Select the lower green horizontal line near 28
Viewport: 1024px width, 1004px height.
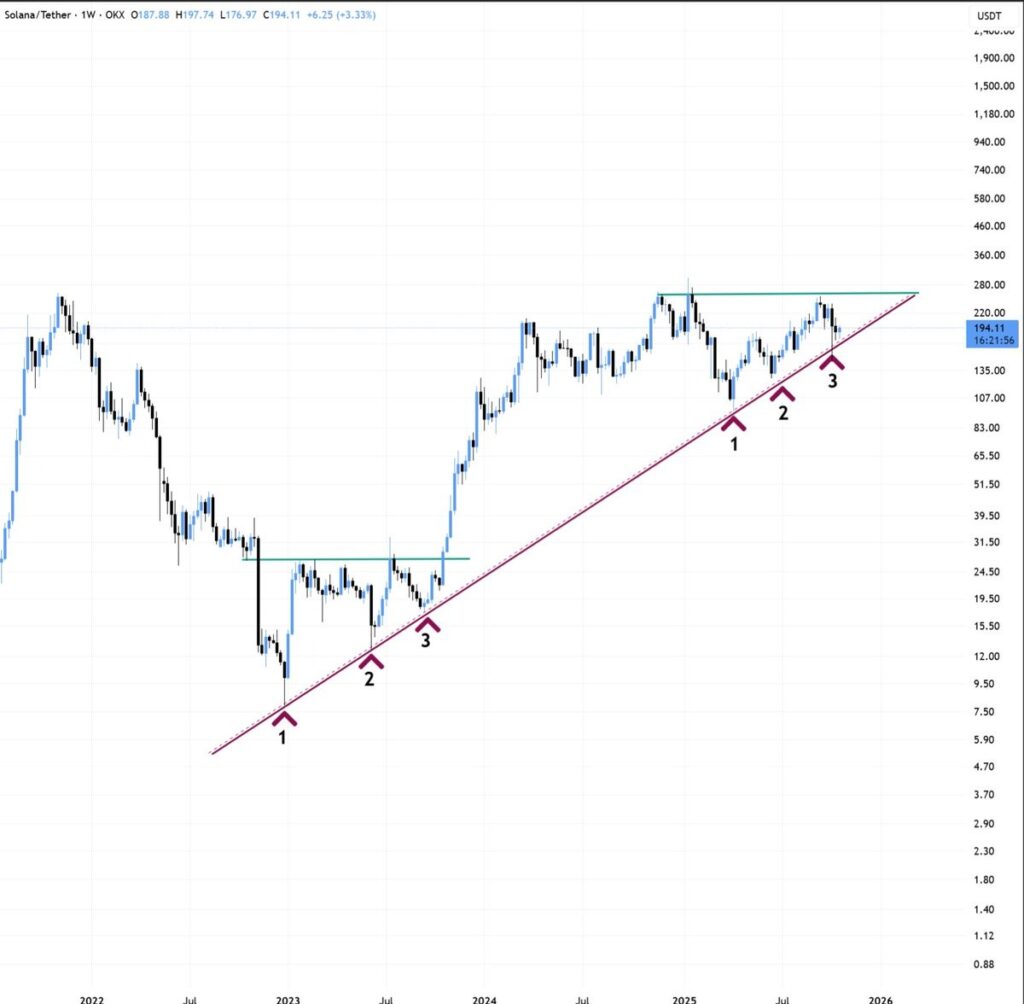pos(360,558)
